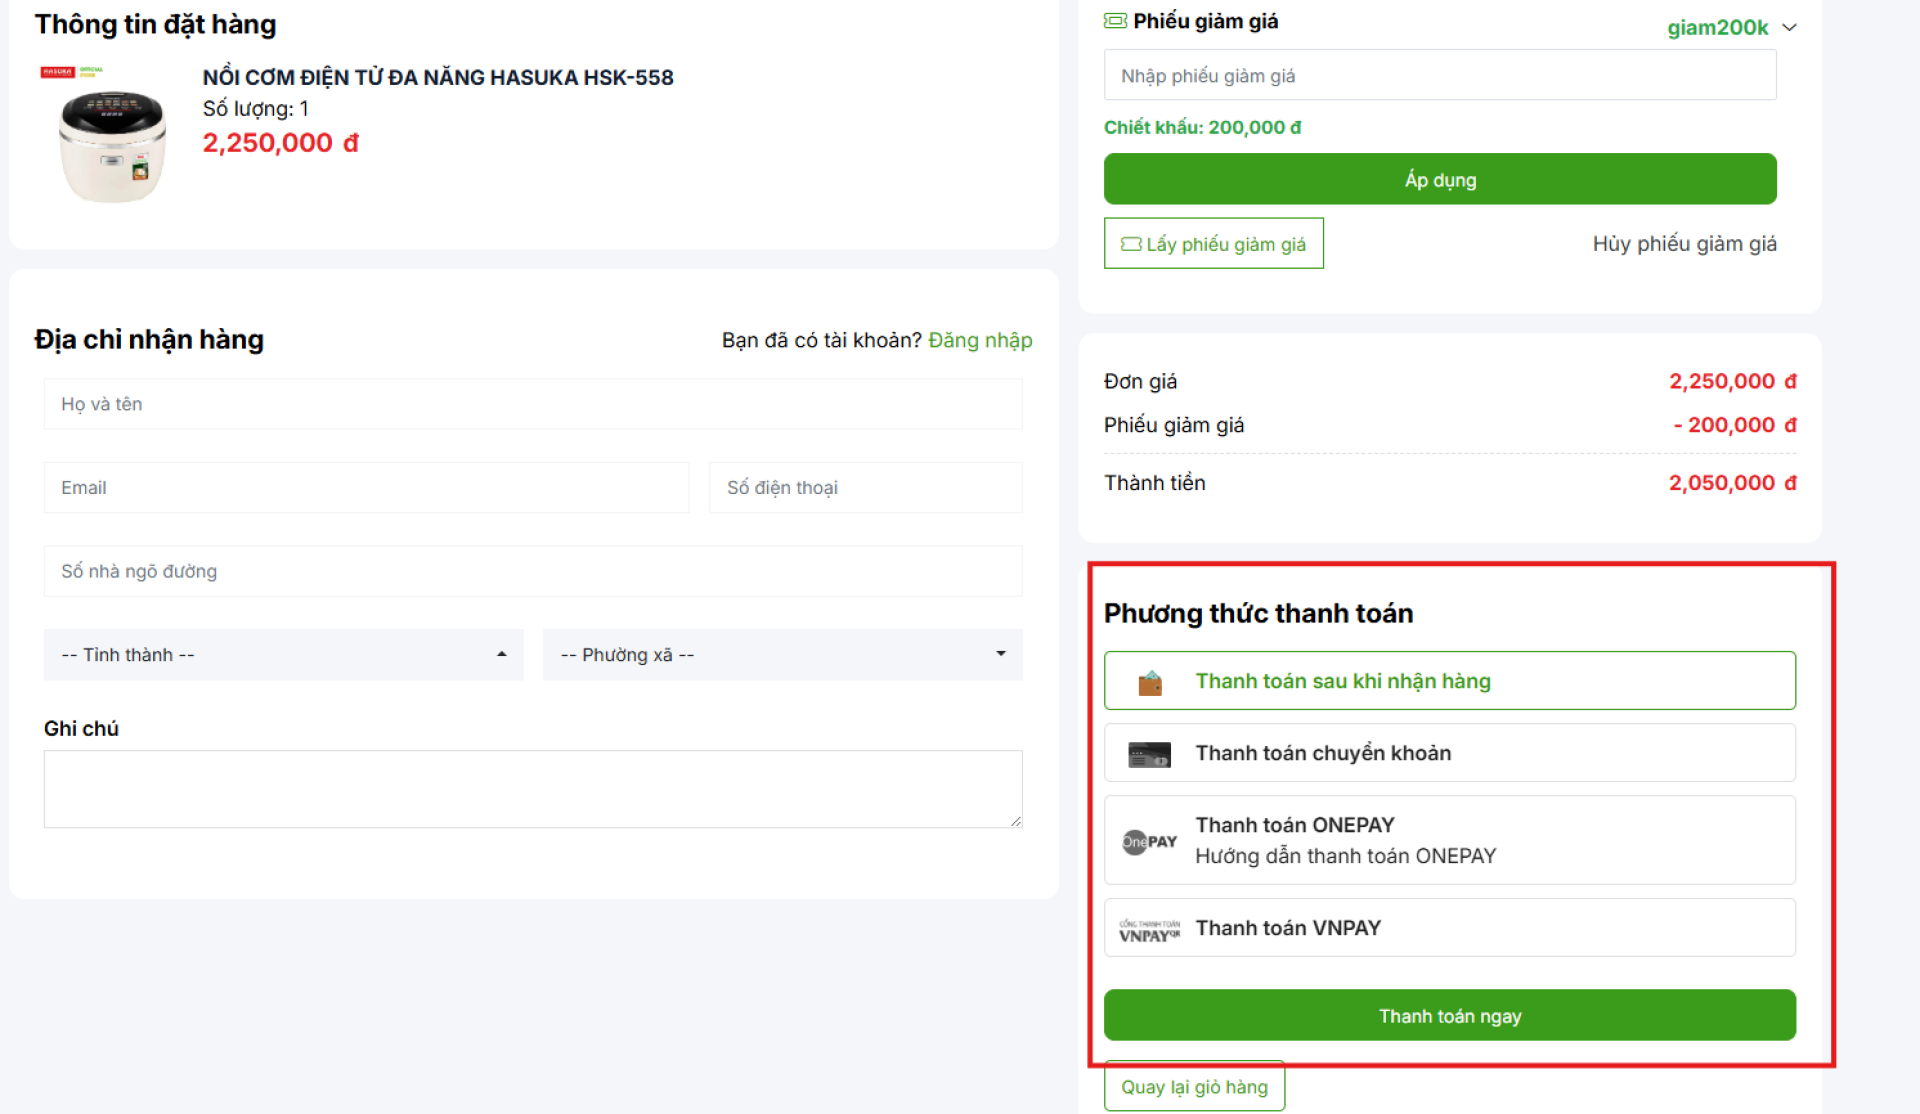Click the Đăng nhập login link

pos(979,340)
